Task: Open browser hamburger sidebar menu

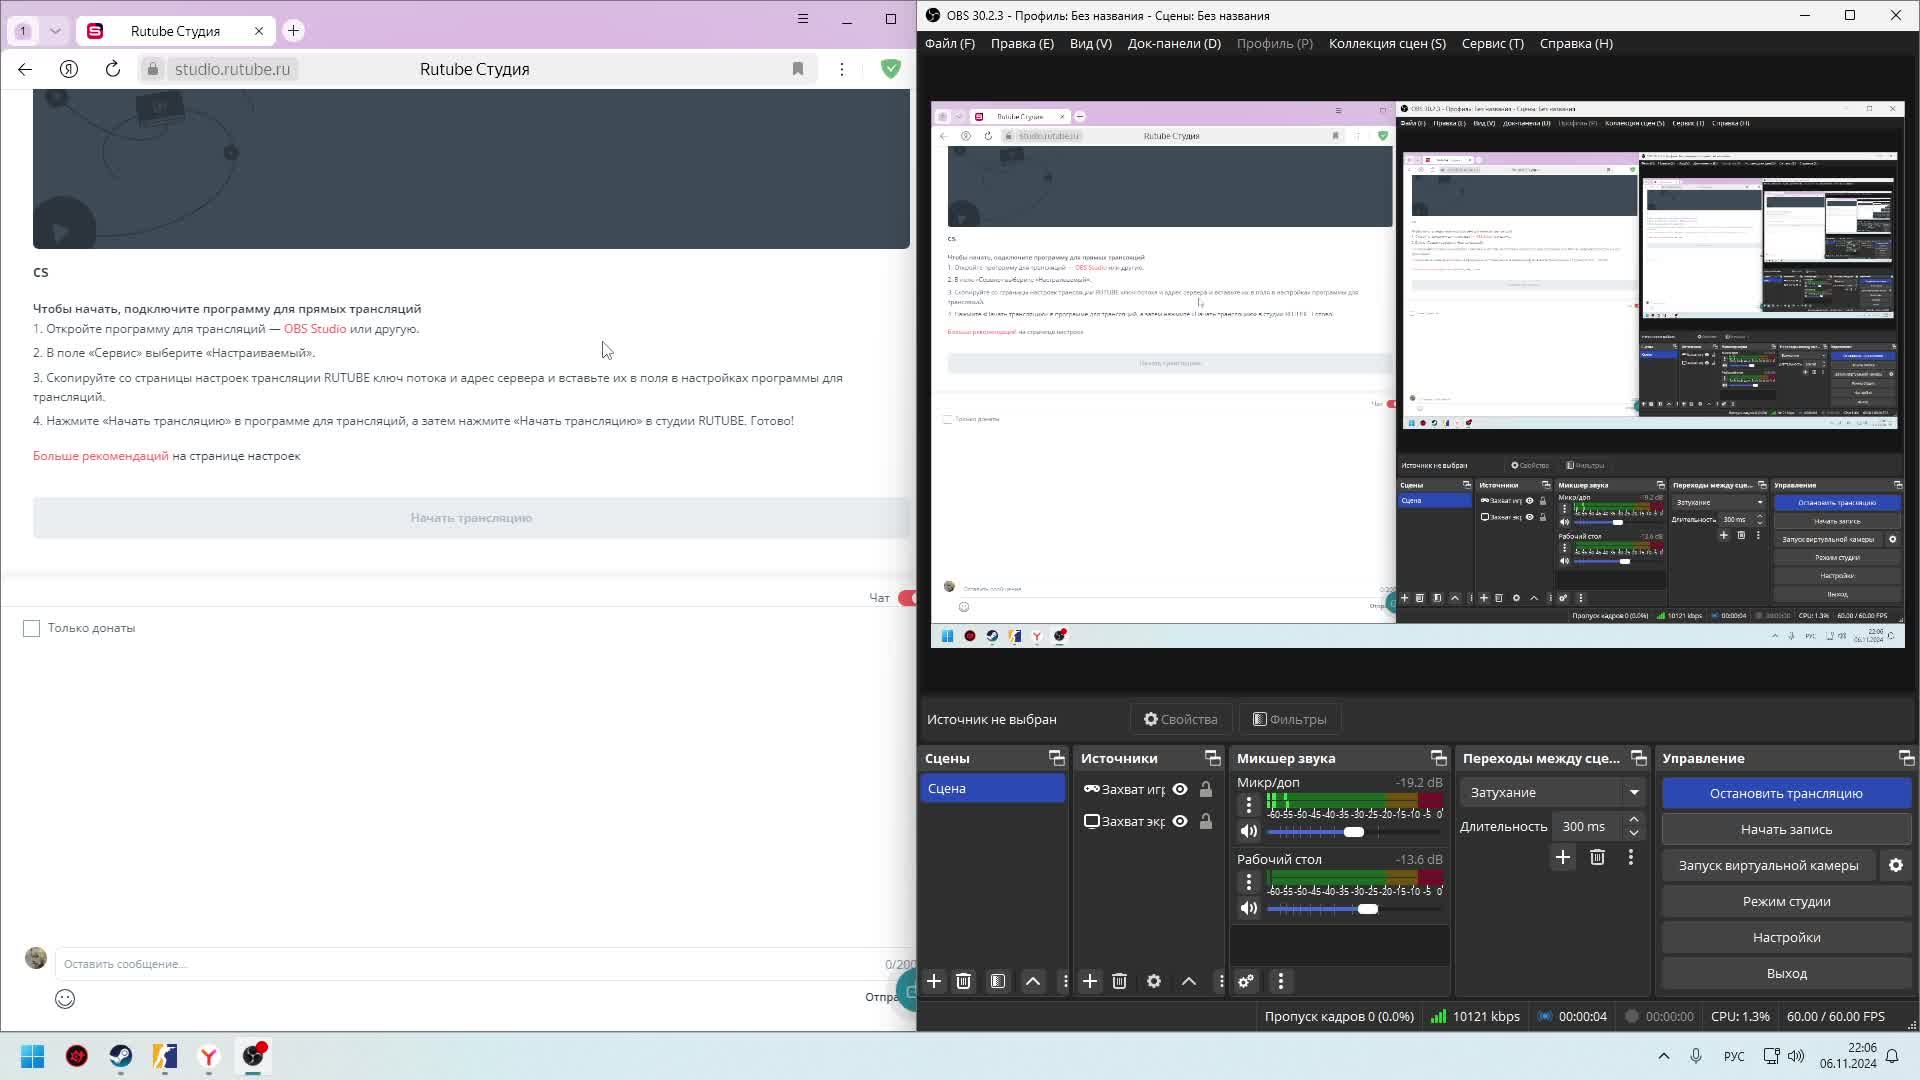Action: (802, 19)
